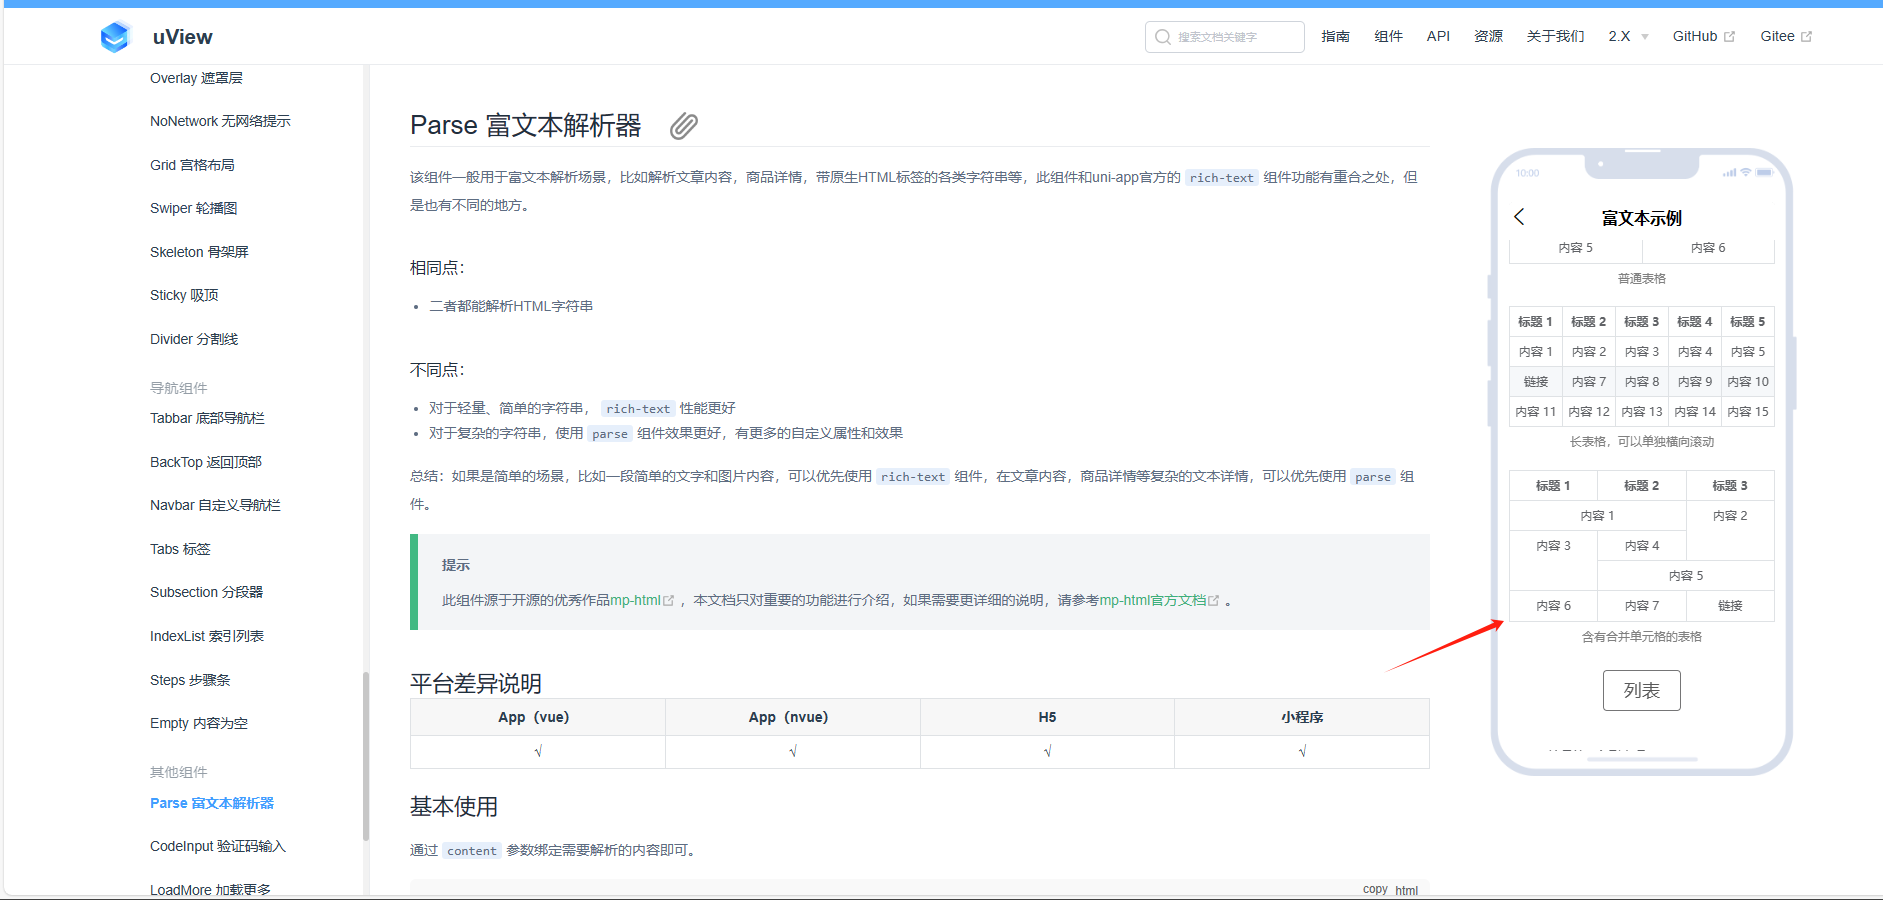Open Grid 宫格布局 in the sidebar
Viewport: 1883px width, 900px height.
[192, 165]
